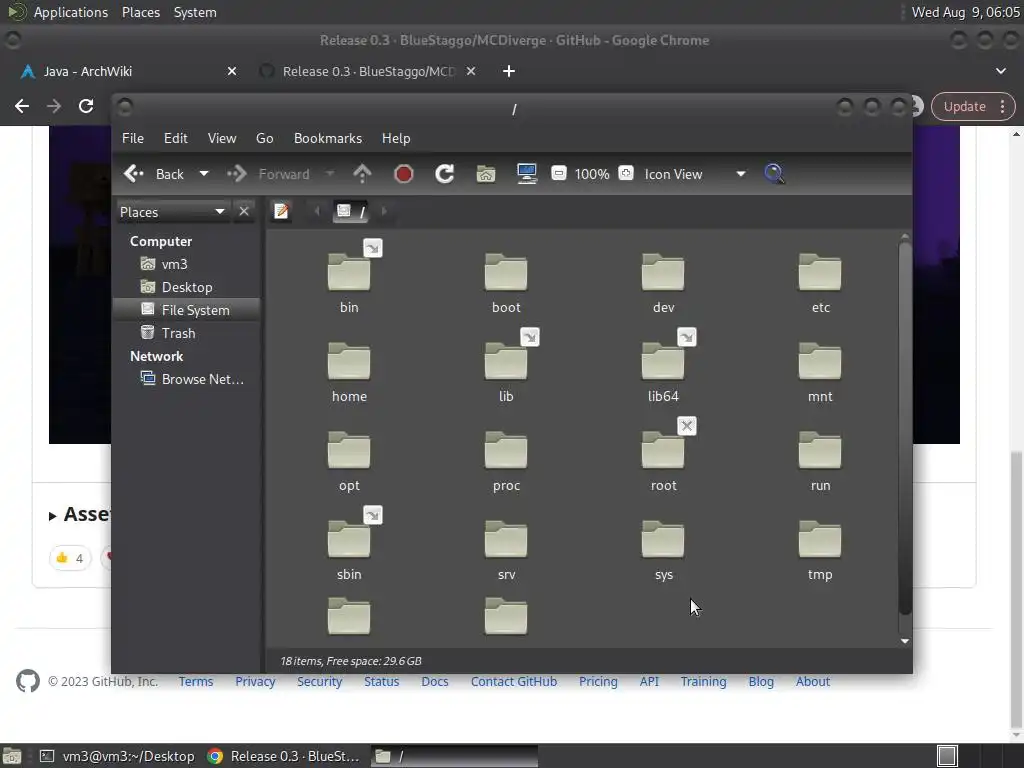The width and height of the screenshot is (1024, 768).
Task: Click the file manager's vertical scrollbar
Action: 904,428
